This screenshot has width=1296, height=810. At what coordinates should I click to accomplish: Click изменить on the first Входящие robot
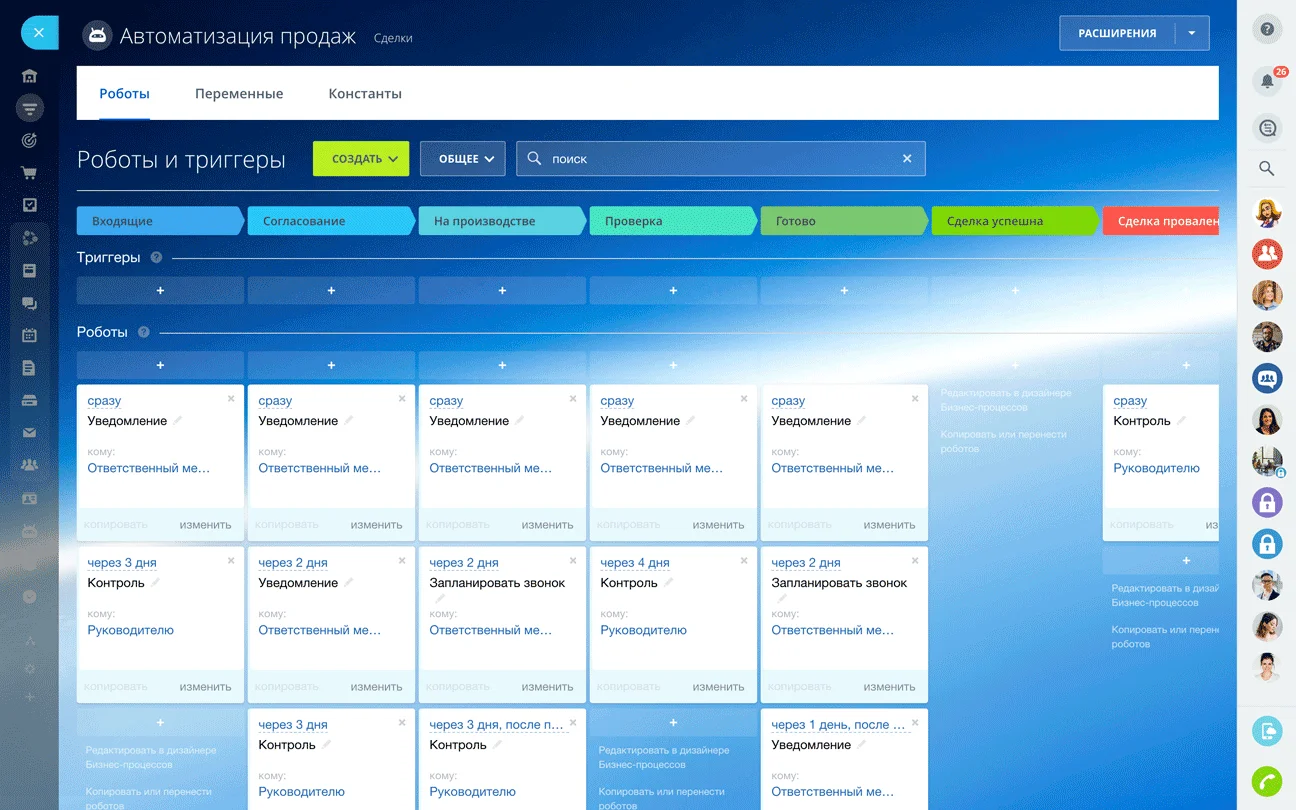coord(205,525)
